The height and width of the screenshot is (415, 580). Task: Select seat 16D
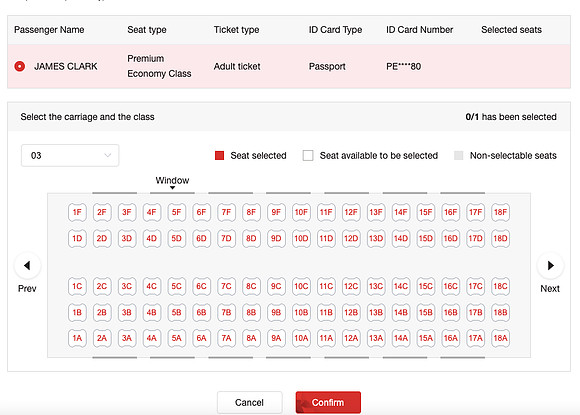tap(451, 238)
